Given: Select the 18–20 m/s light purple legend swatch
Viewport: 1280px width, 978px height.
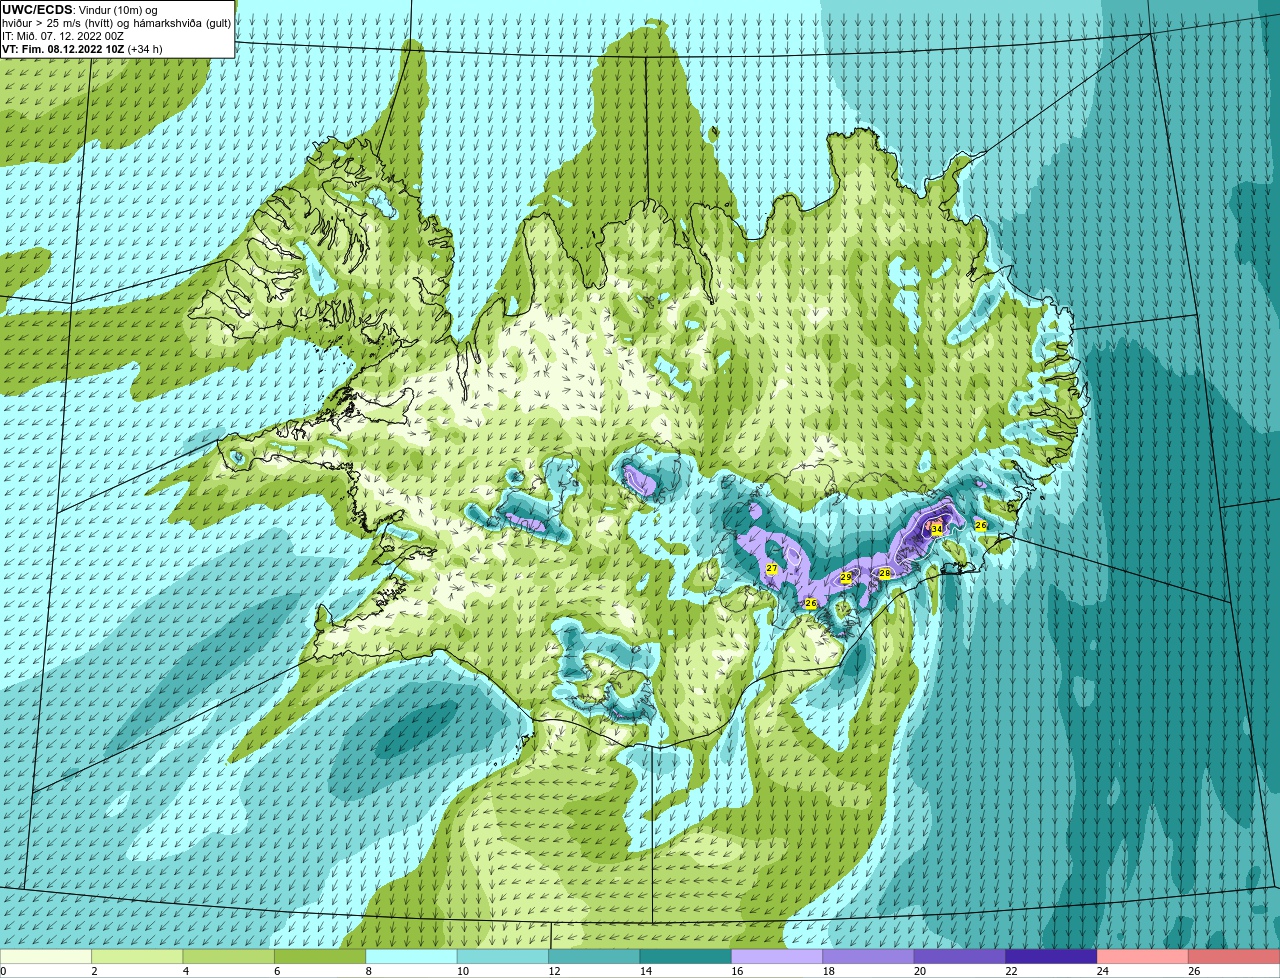Looking at the screenshot, I should point(869,956).
